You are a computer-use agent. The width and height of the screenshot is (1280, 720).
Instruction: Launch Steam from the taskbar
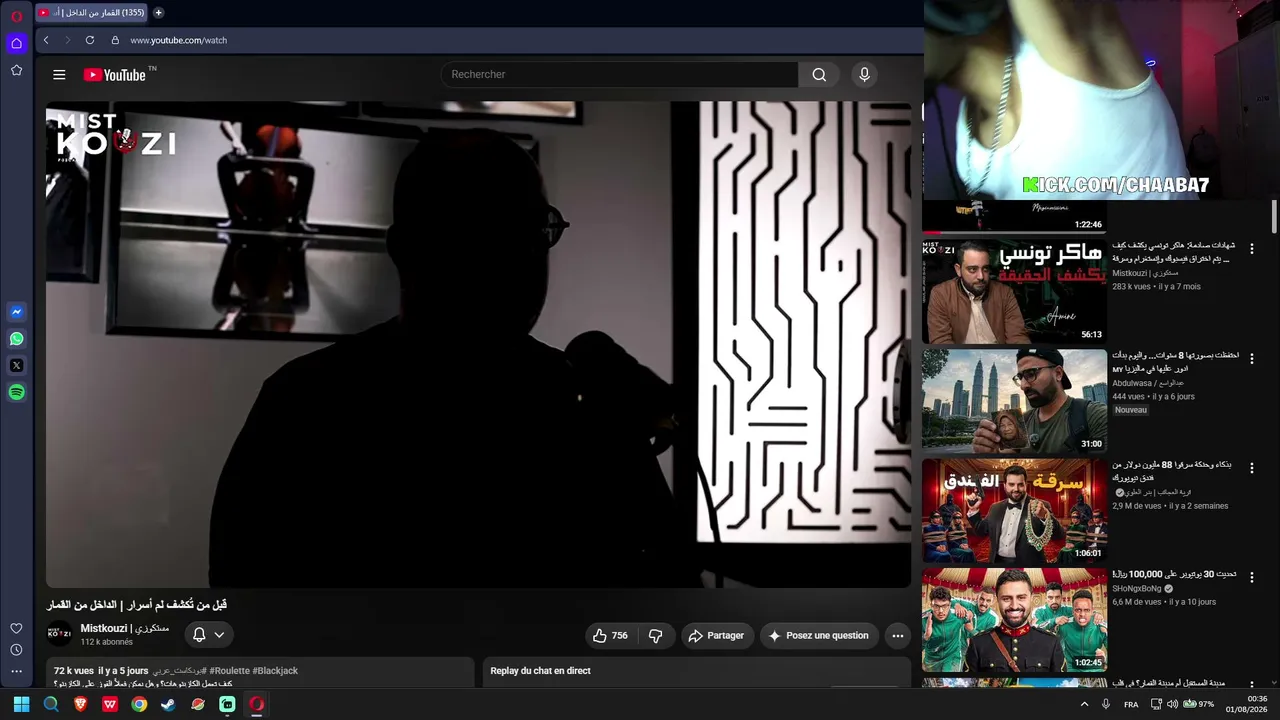tap(168, 704)
